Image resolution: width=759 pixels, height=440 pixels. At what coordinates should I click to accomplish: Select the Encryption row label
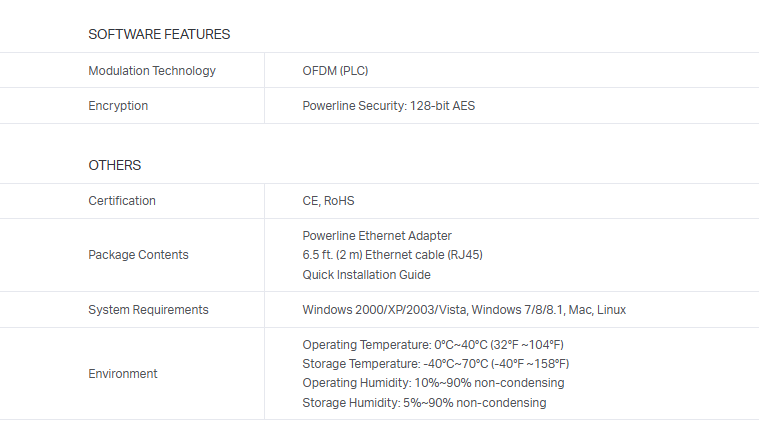coord(118,106)
